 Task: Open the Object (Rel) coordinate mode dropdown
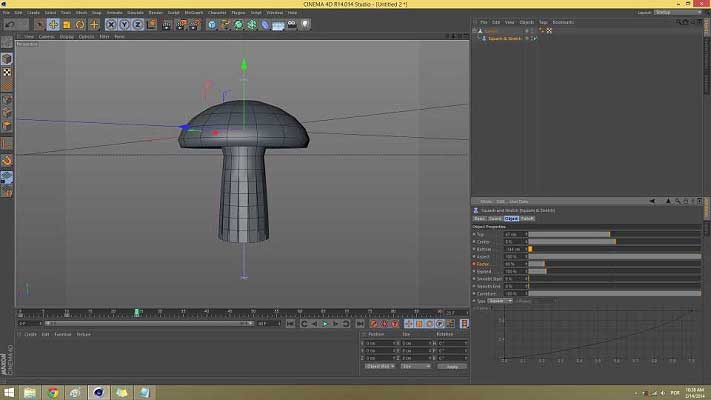coord(378,366)
